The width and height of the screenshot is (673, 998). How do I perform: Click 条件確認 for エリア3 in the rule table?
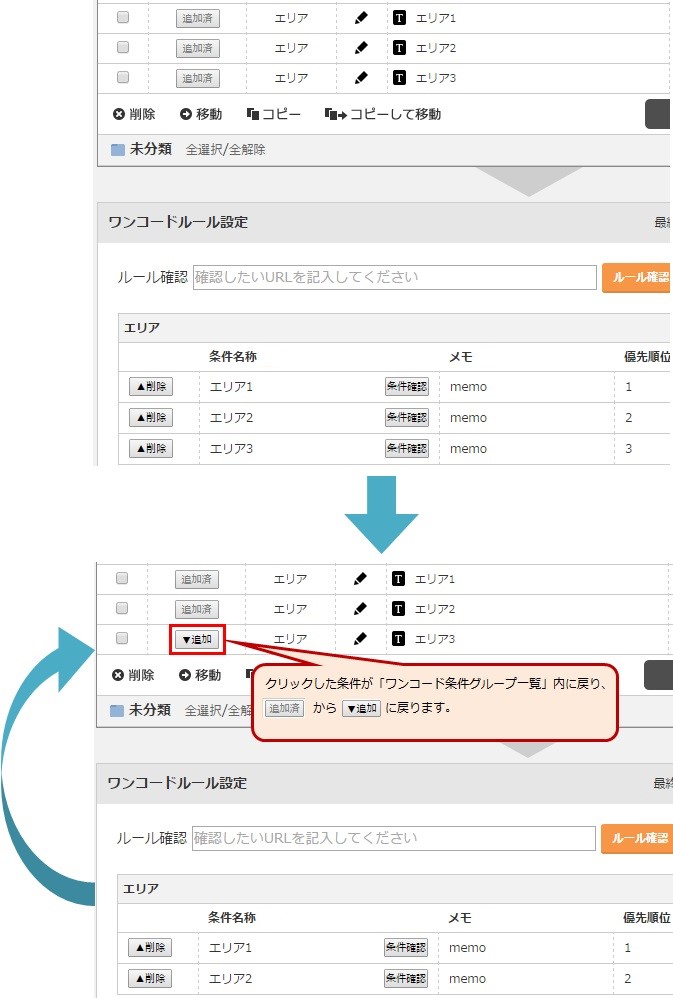[407, 448]
